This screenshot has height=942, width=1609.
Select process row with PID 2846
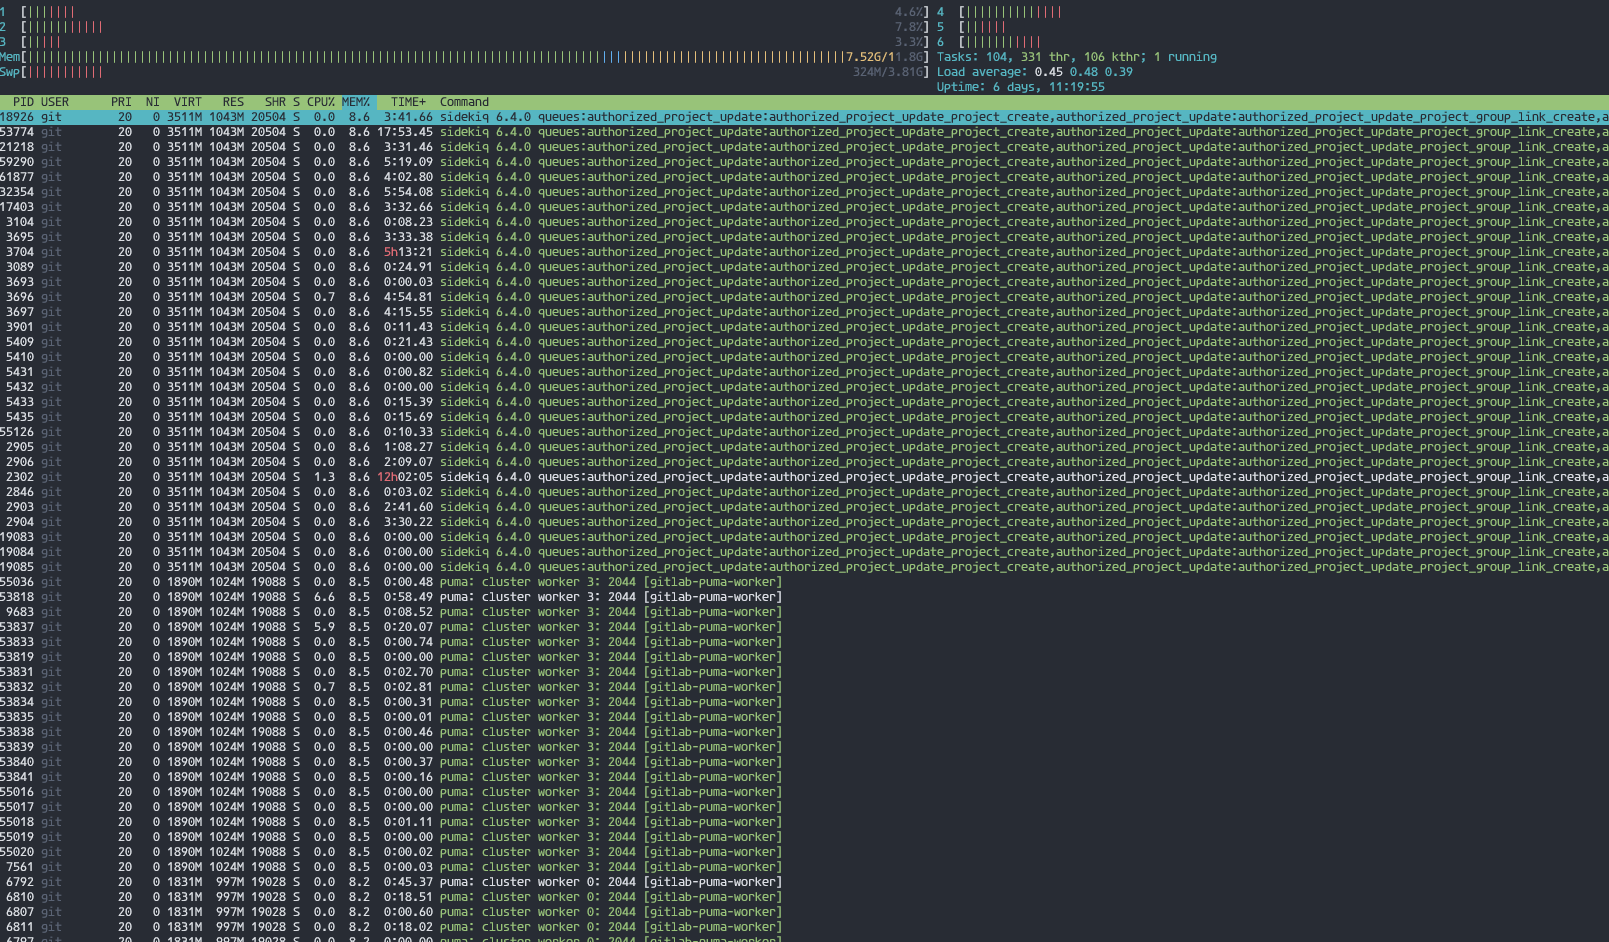(804, 492)
